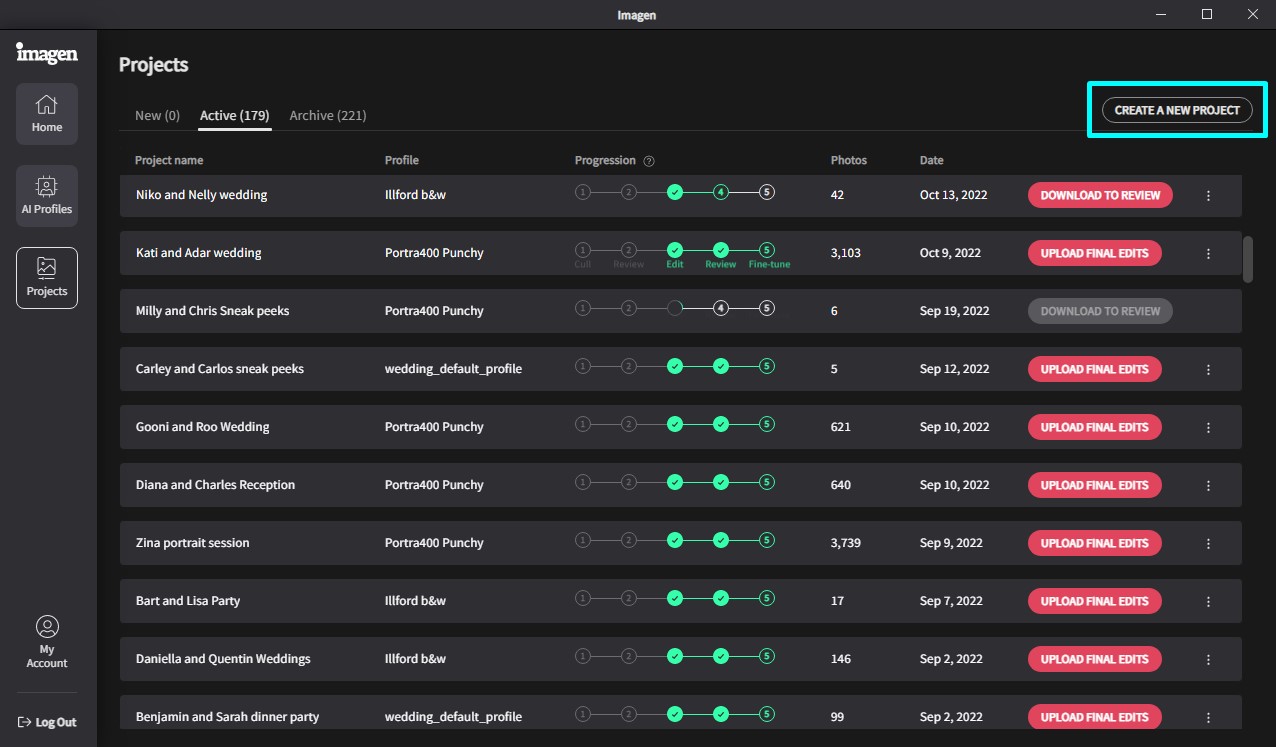Click the Progression column header
The height and width of the screenshot is (747, 1276).
[x=605, y=160]
